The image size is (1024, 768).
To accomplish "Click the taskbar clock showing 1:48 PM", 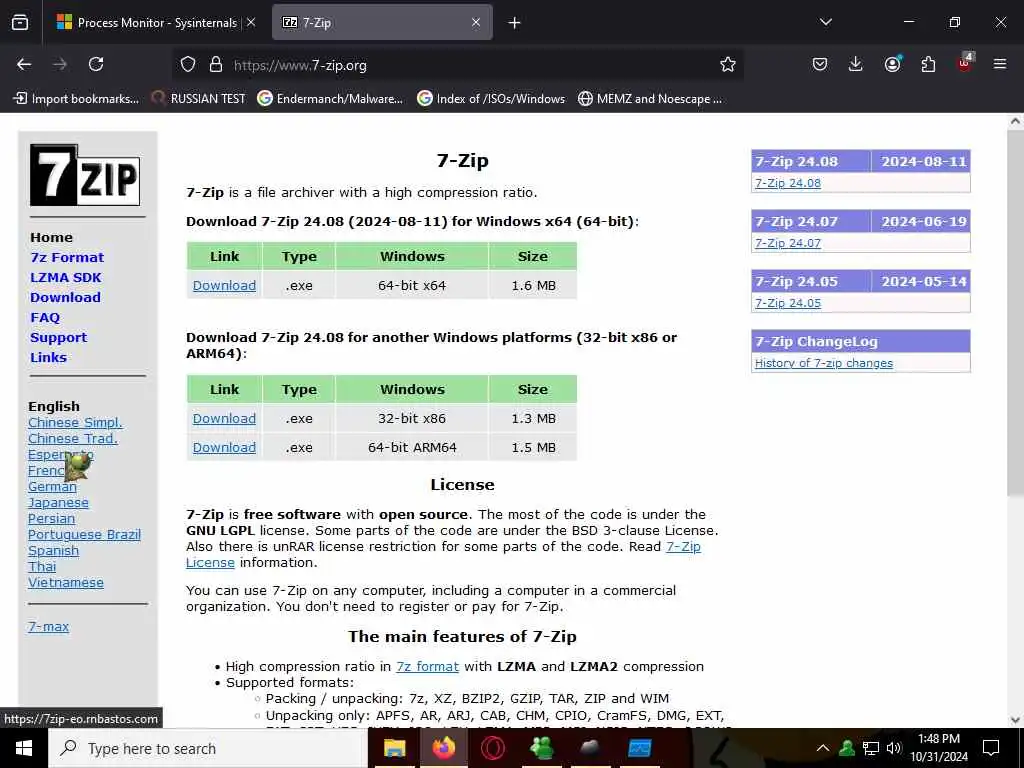I will (x=938, y=748).
